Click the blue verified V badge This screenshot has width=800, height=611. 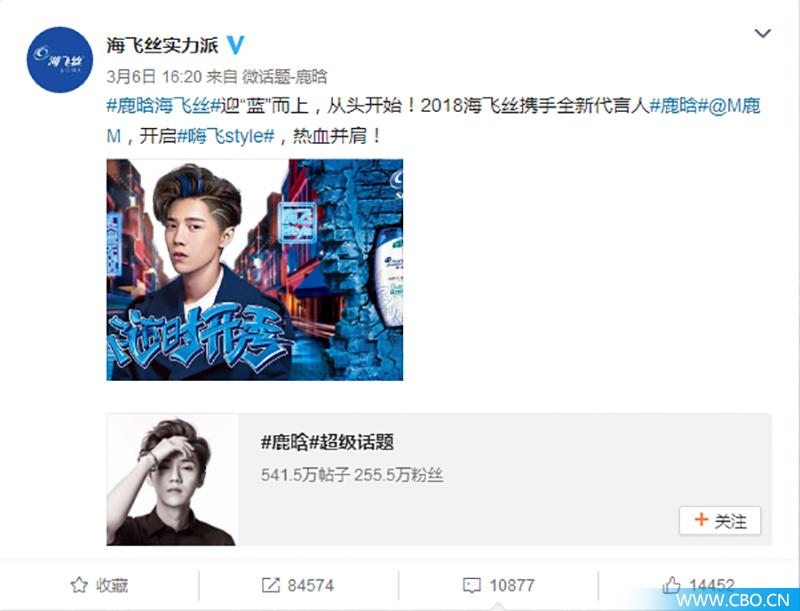[235, 45]
